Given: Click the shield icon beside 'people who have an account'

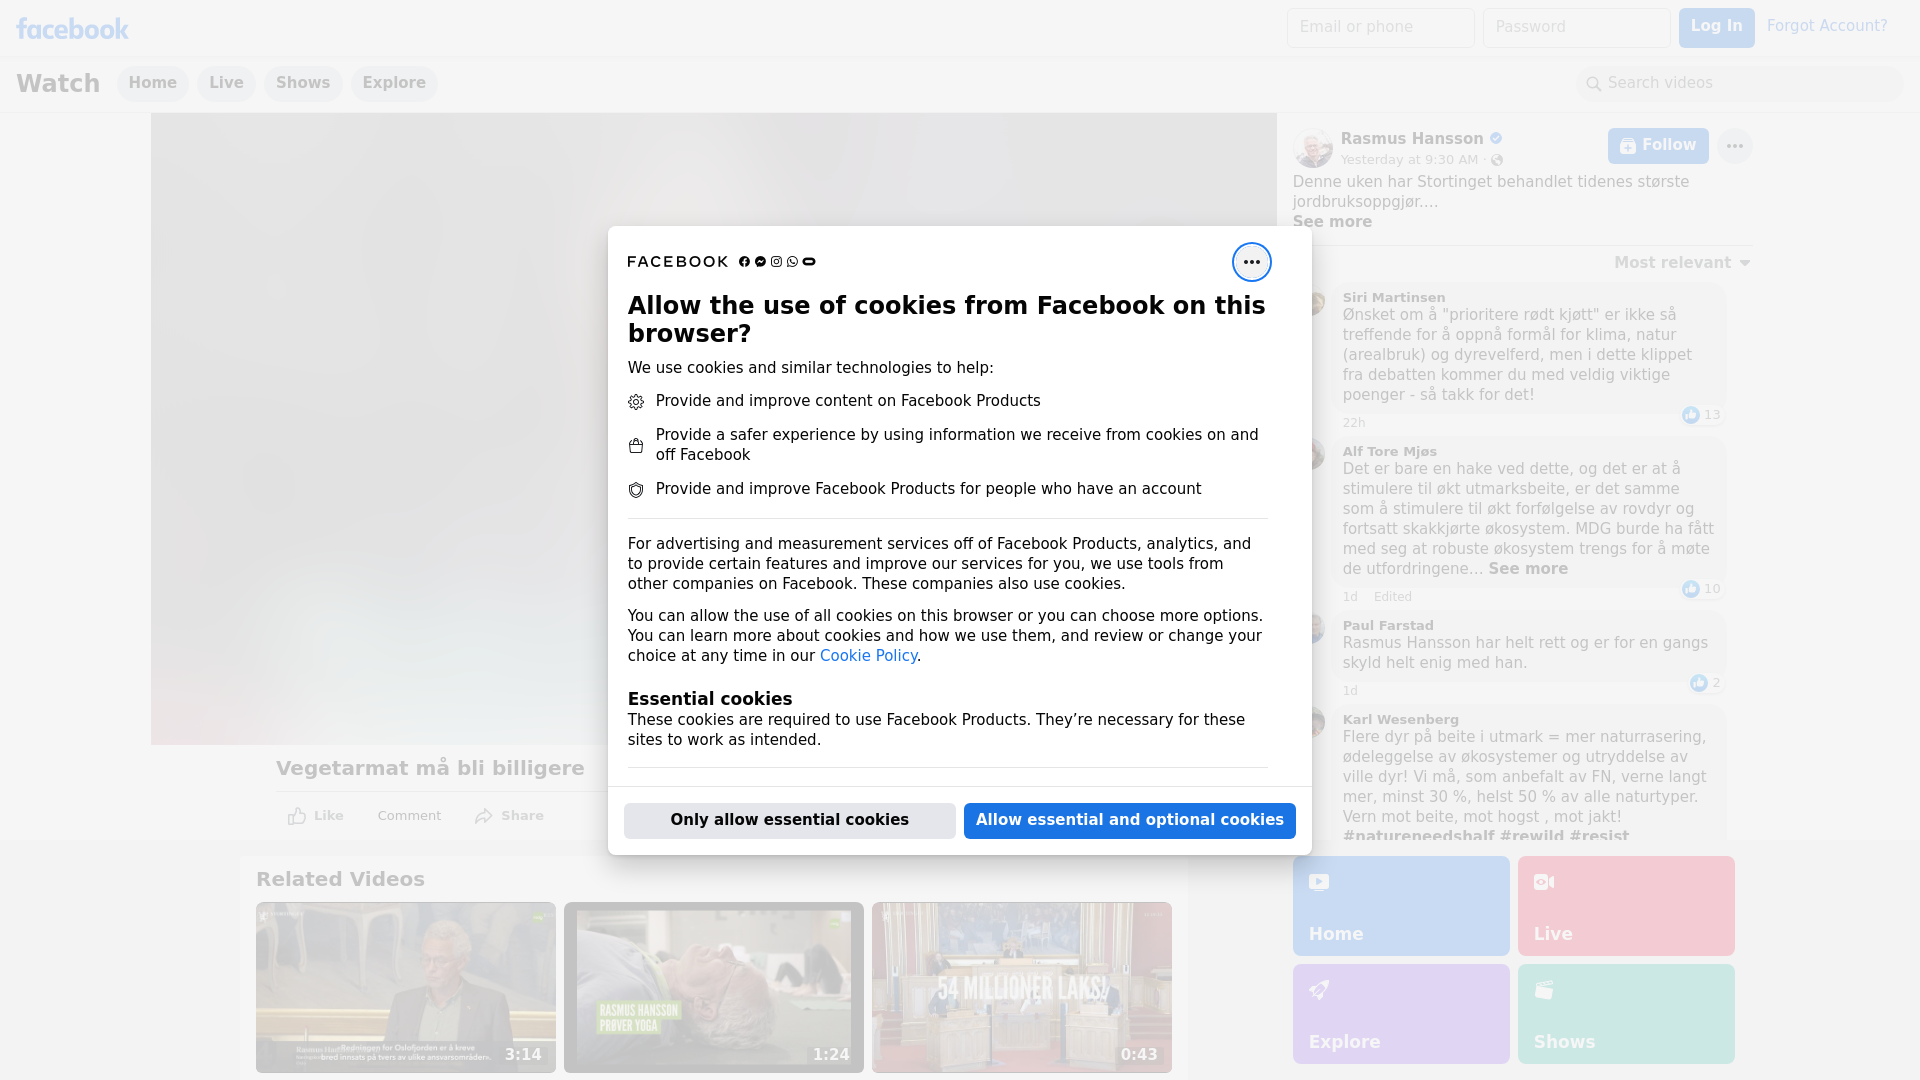Looking at the screenshot, I should click(636, 490).
